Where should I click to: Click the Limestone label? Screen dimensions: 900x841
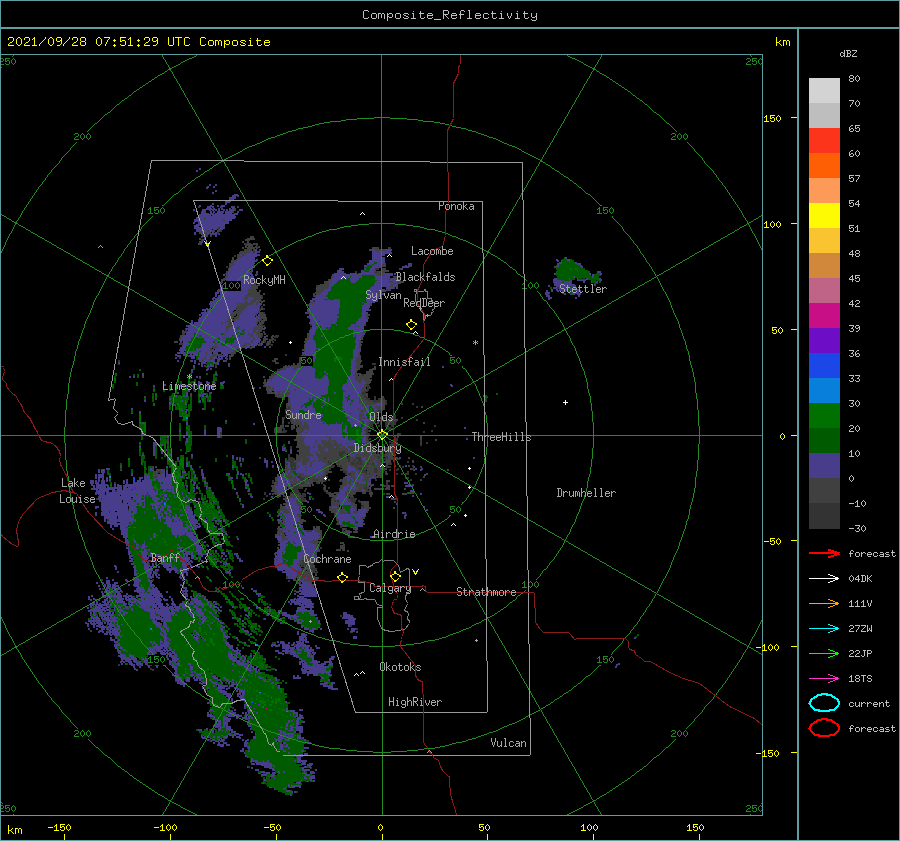tap(189, 386)
